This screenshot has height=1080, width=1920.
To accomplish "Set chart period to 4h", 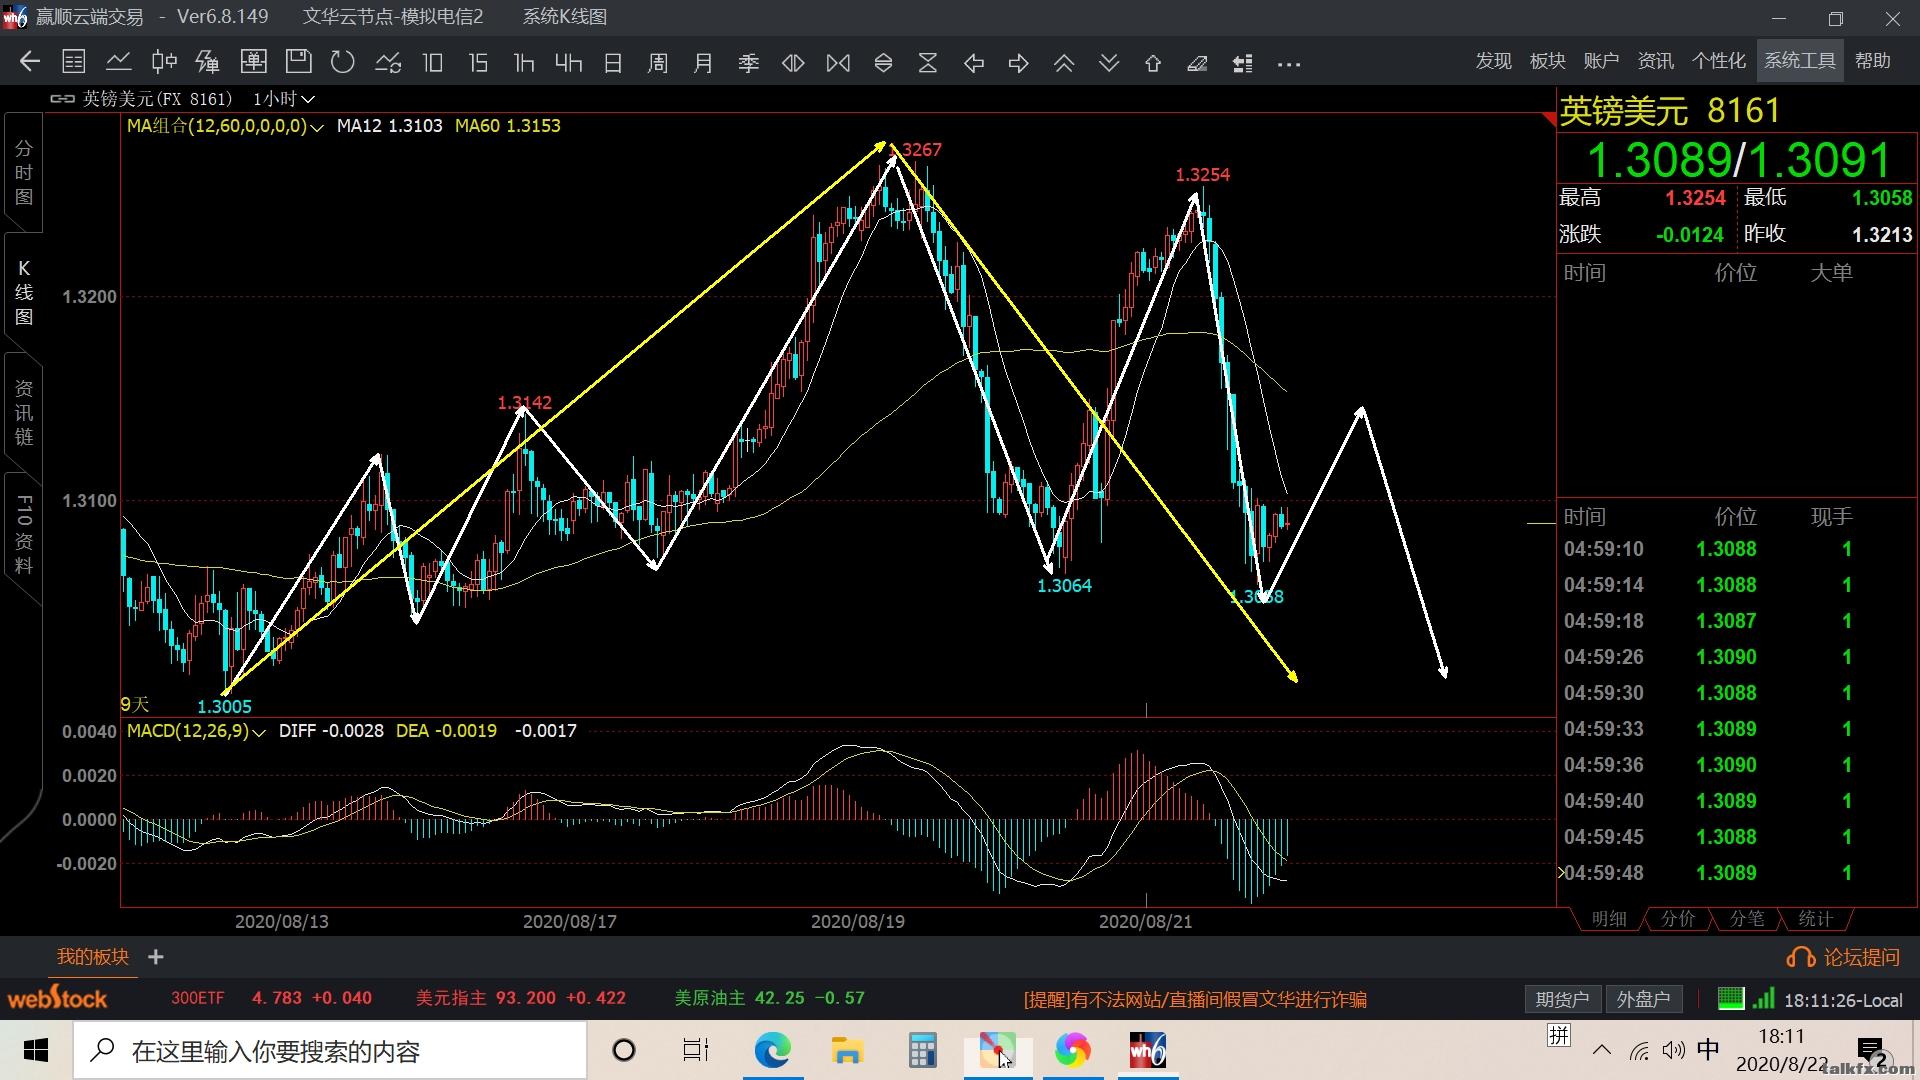I will (x=568, y=63).
